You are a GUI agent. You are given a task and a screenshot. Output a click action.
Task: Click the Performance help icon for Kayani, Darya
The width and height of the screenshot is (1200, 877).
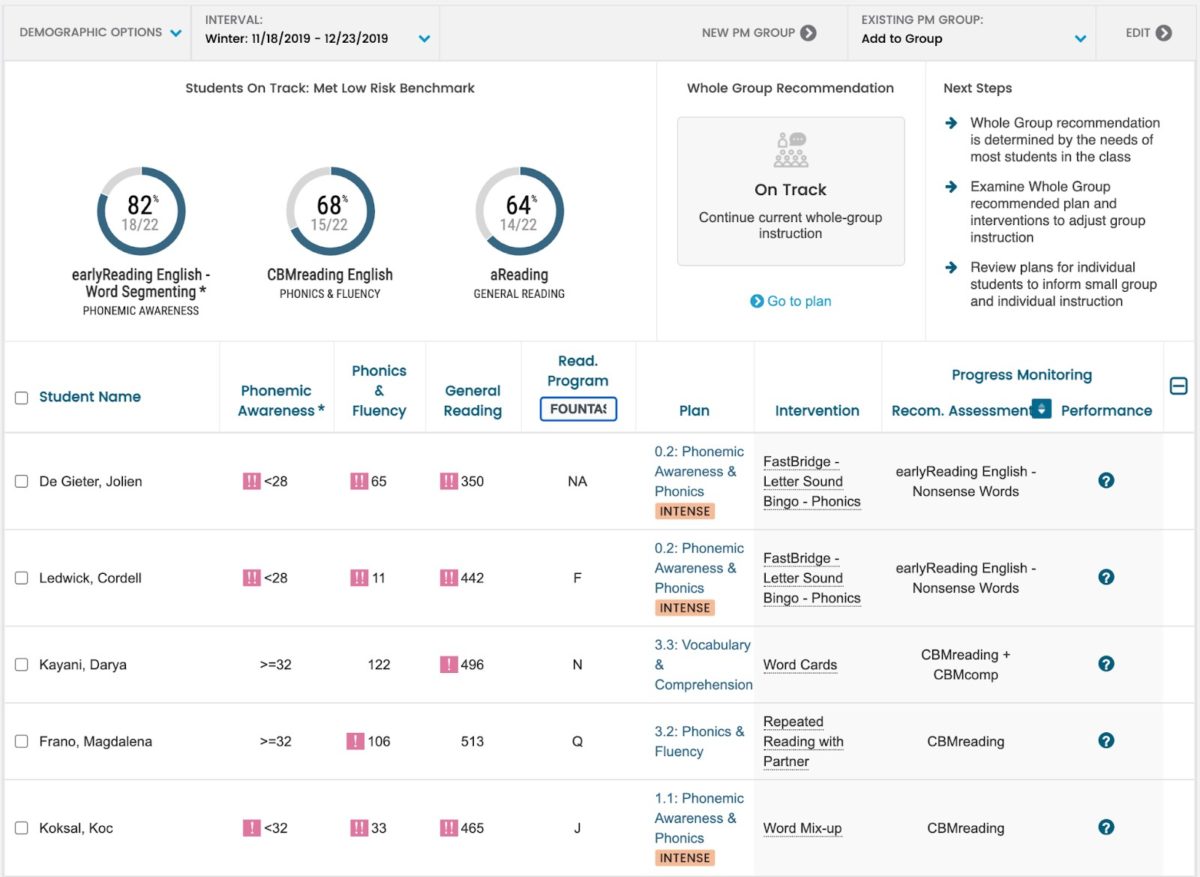(x=1106, y=664)
